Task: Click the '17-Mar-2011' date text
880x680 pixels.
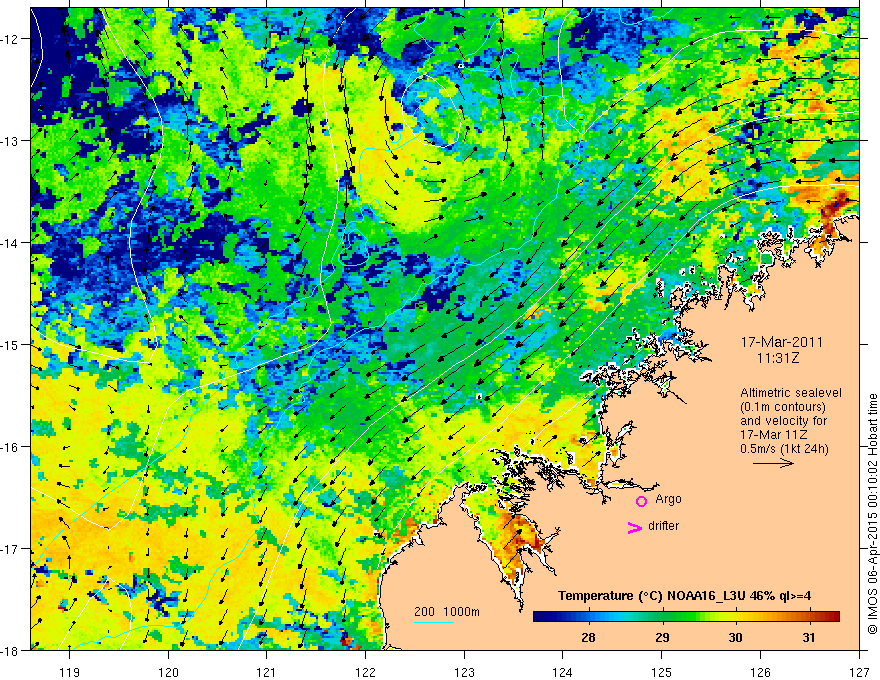Action: pyautogui.click(x=781, y=342)
